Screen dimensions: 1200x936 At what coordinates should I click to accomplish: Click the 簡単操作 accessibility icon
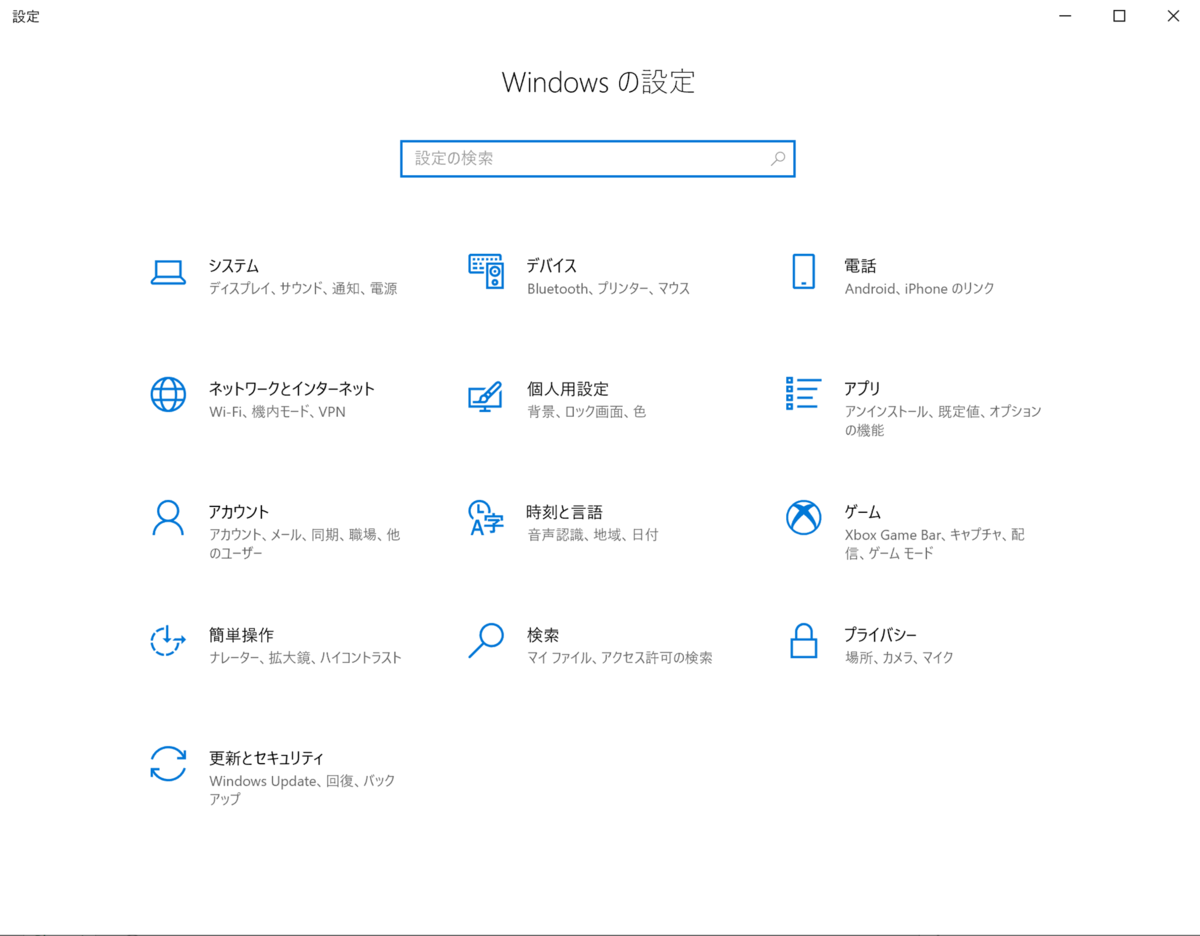point(168,641)
